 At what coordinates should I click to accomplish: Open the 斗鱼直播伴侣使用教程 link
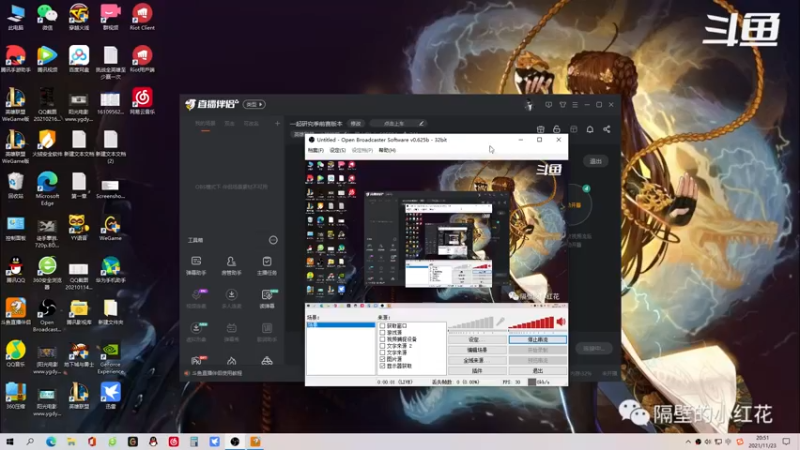tap(214, 373)
